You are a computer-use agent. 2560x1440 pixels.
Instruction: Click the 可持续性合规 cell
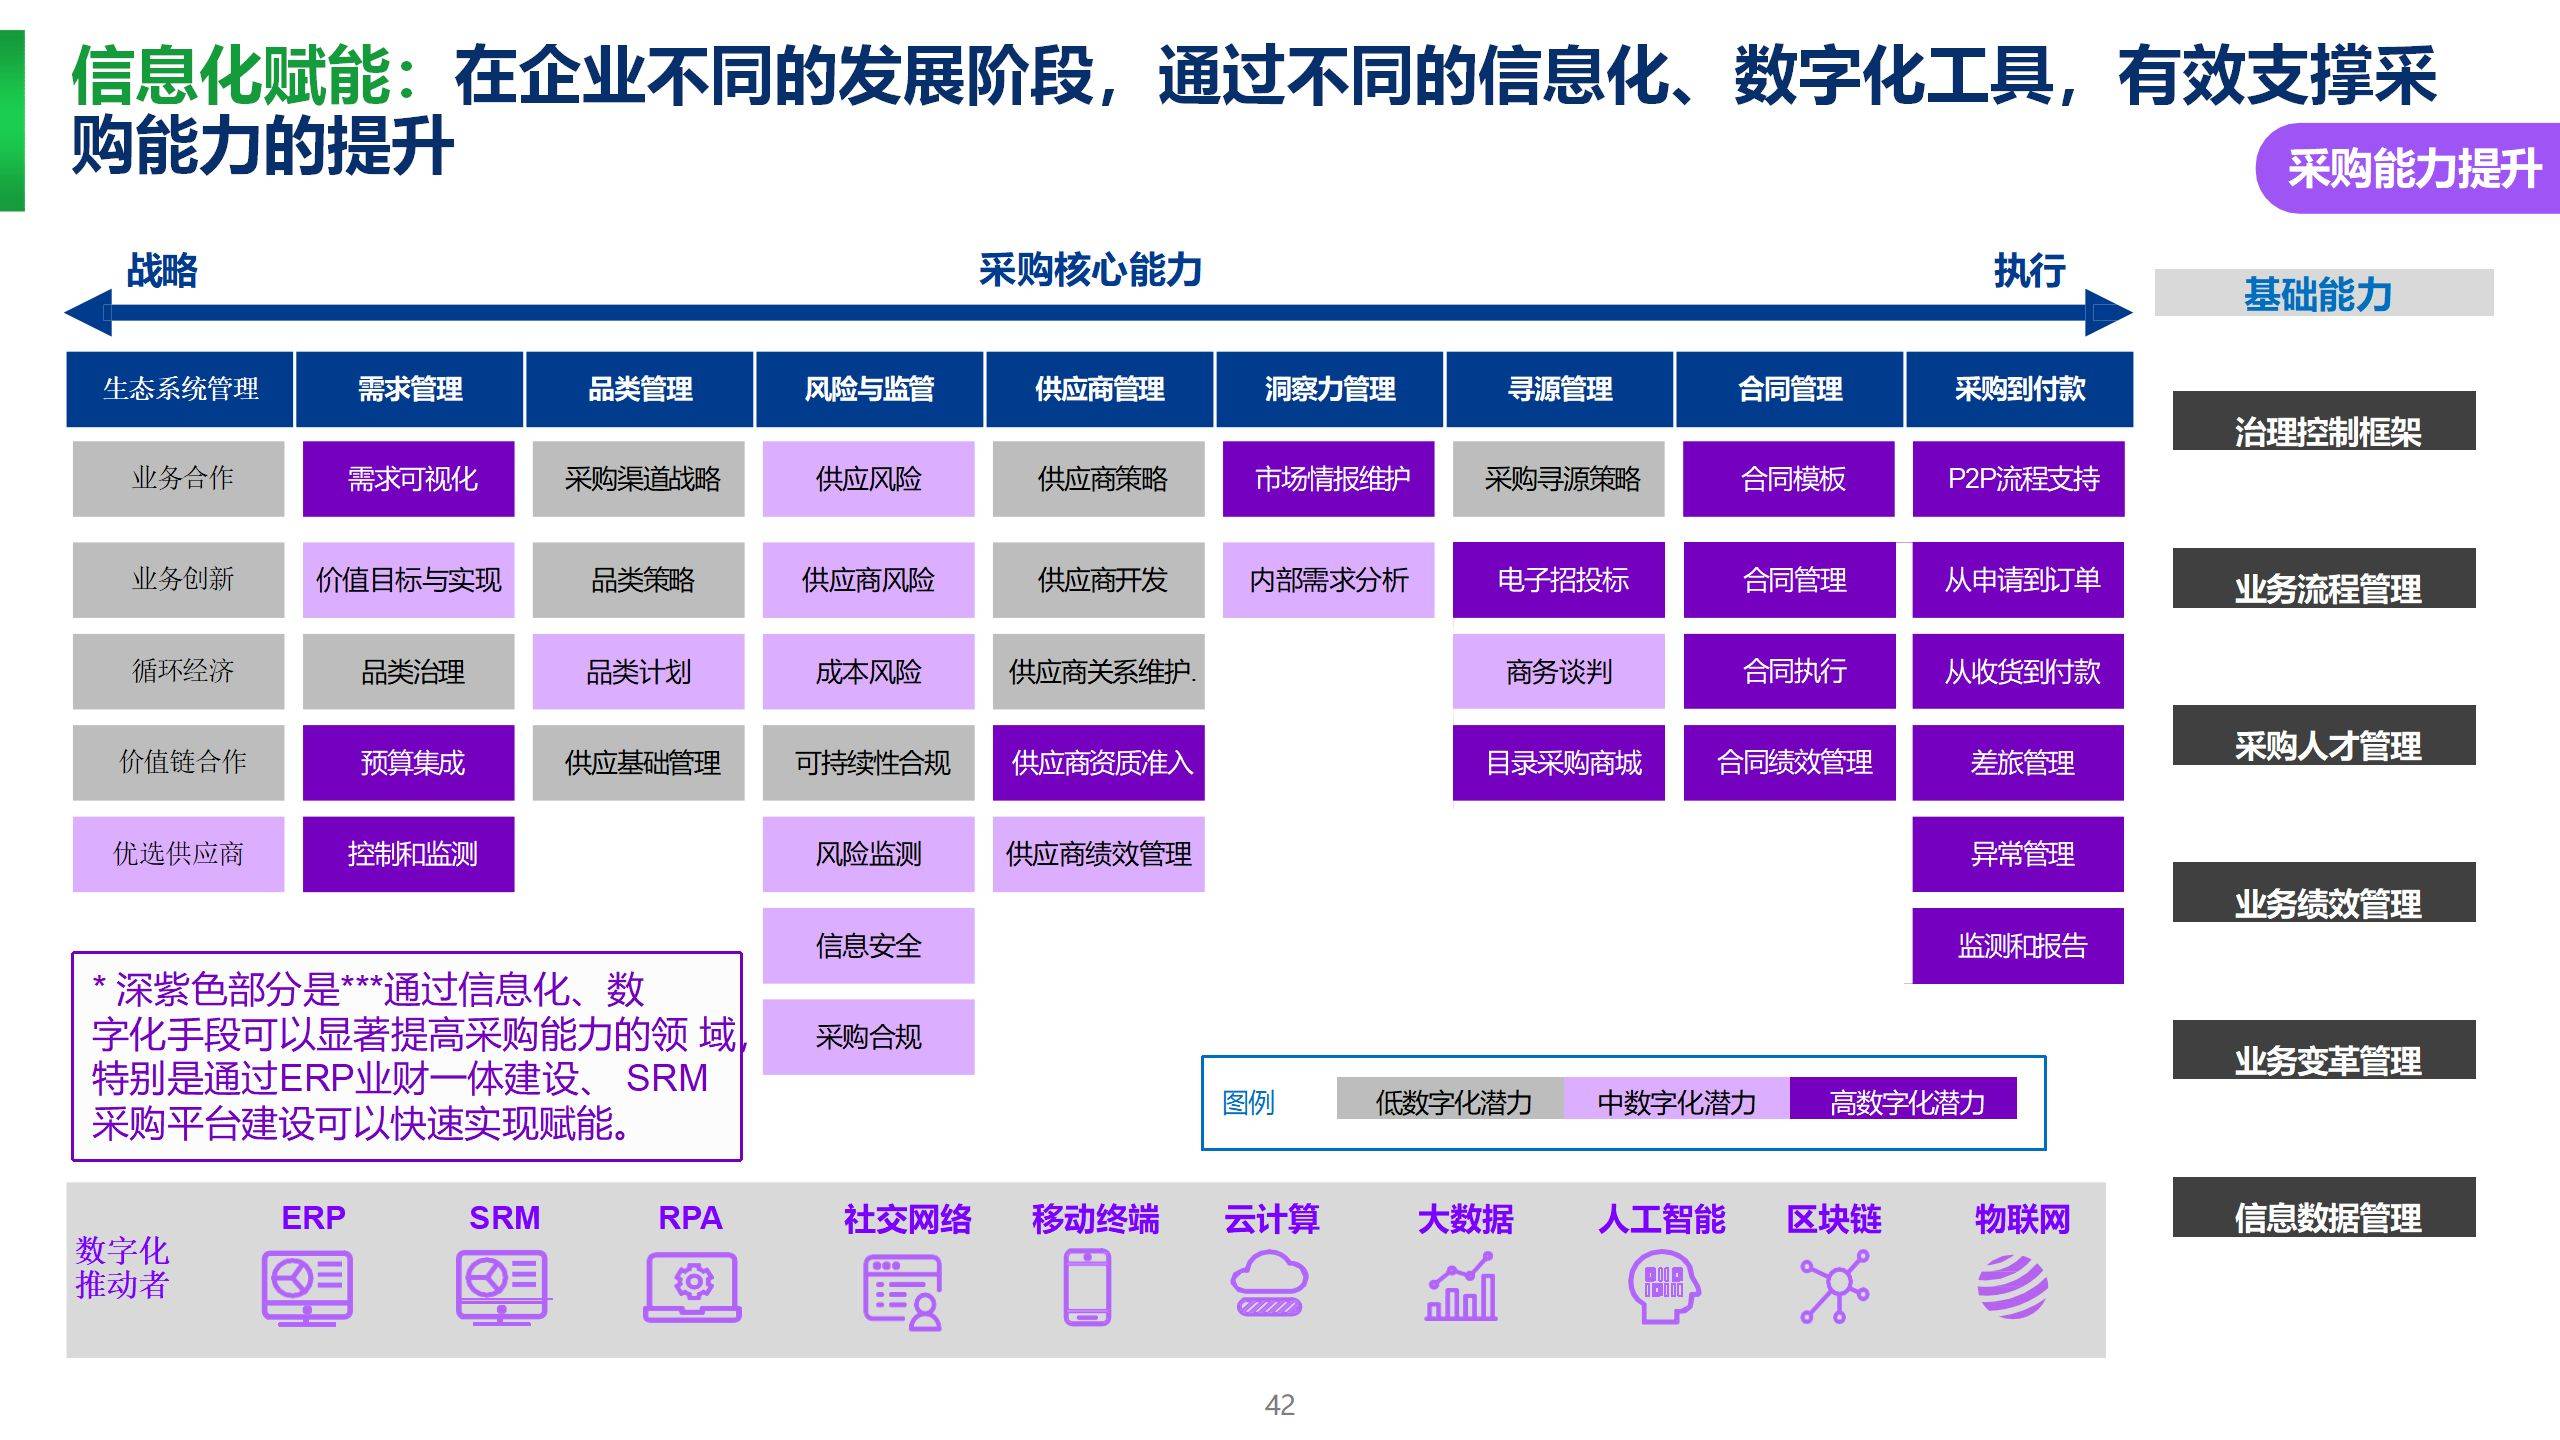[x=869, y=763]
